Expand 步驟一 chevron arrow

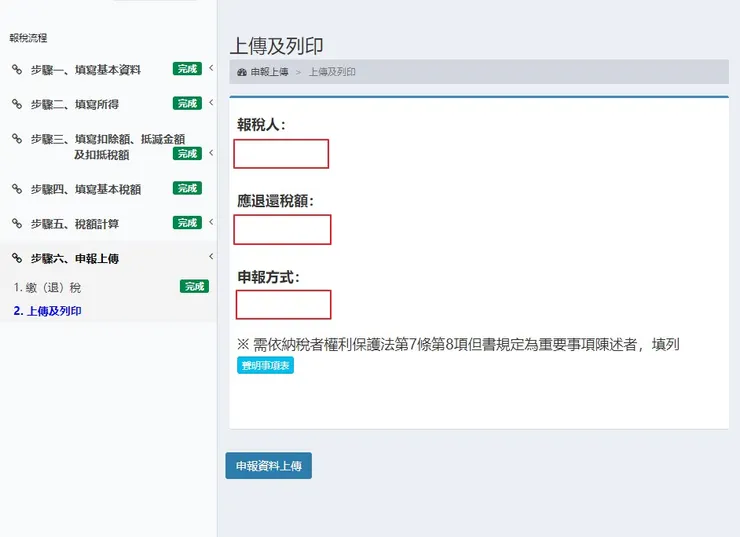coord(211,68)
